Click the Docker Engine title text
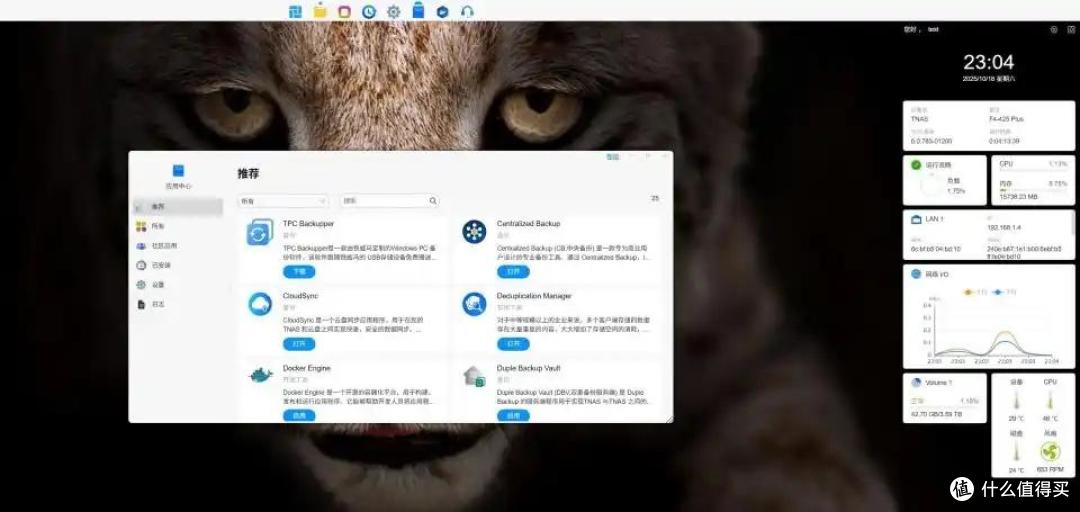Image resolution: width=1080 pixels, height=512 pixels. [x=307, y=368]
